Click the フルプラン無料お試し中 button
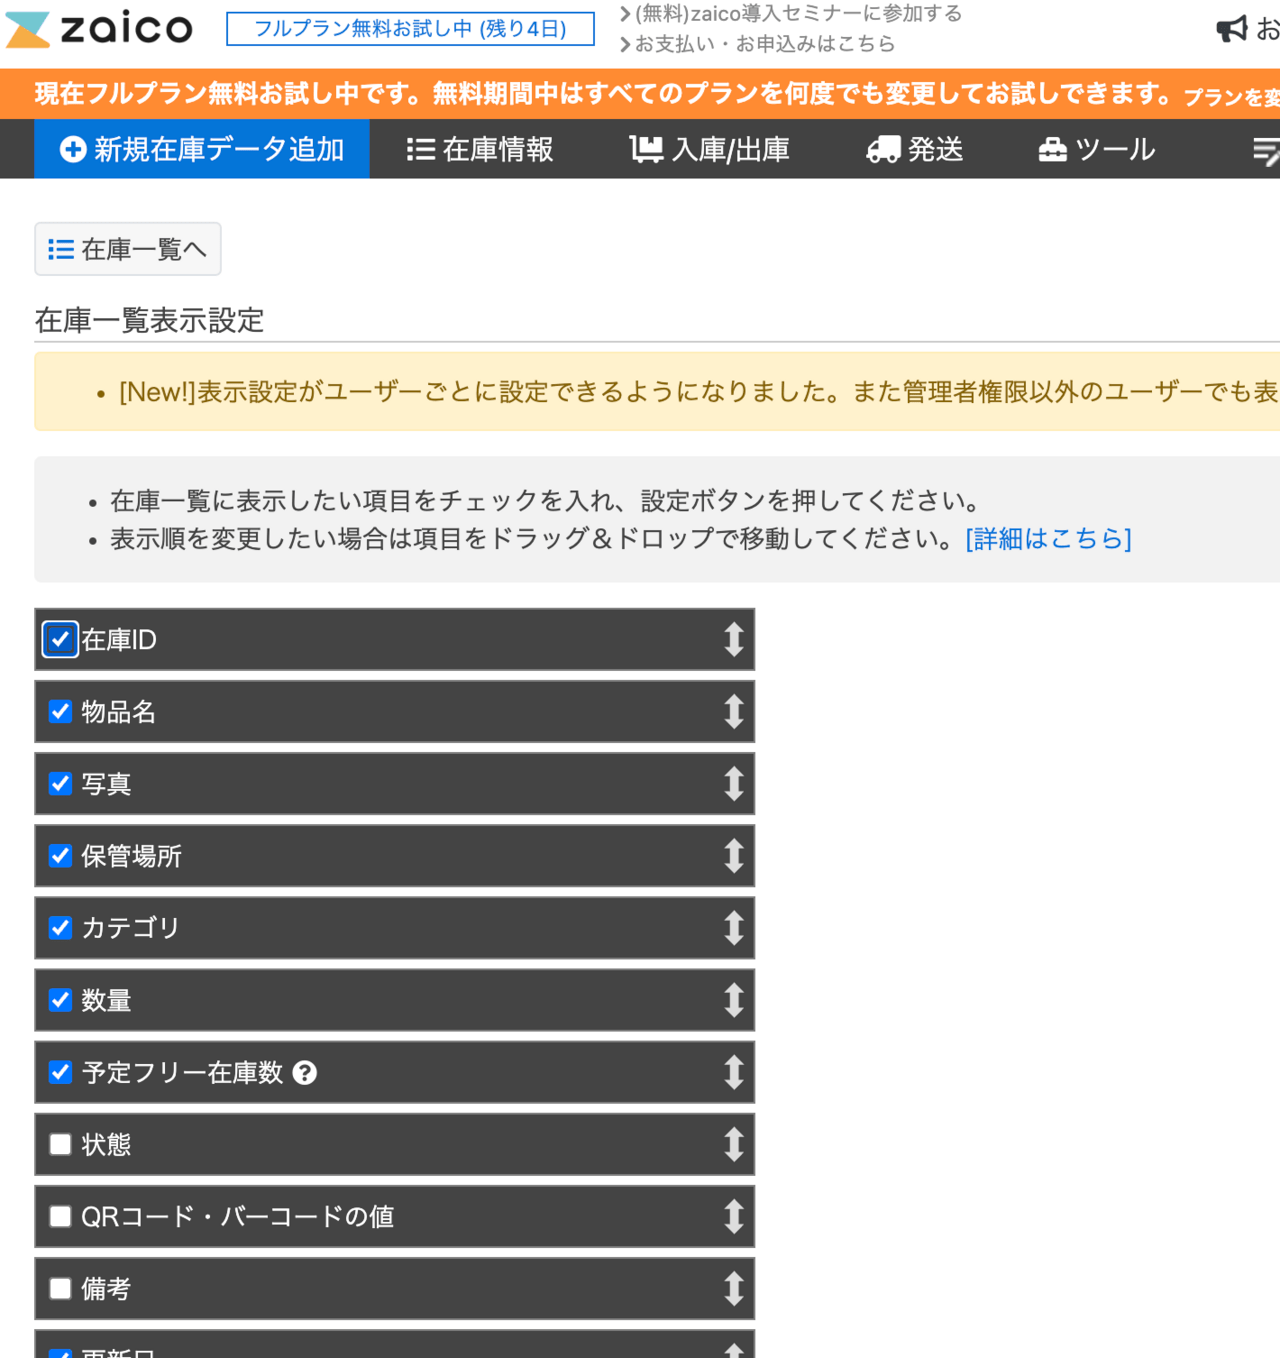1280x1358 pixels. pyautogui.click(x=411, y=29)
